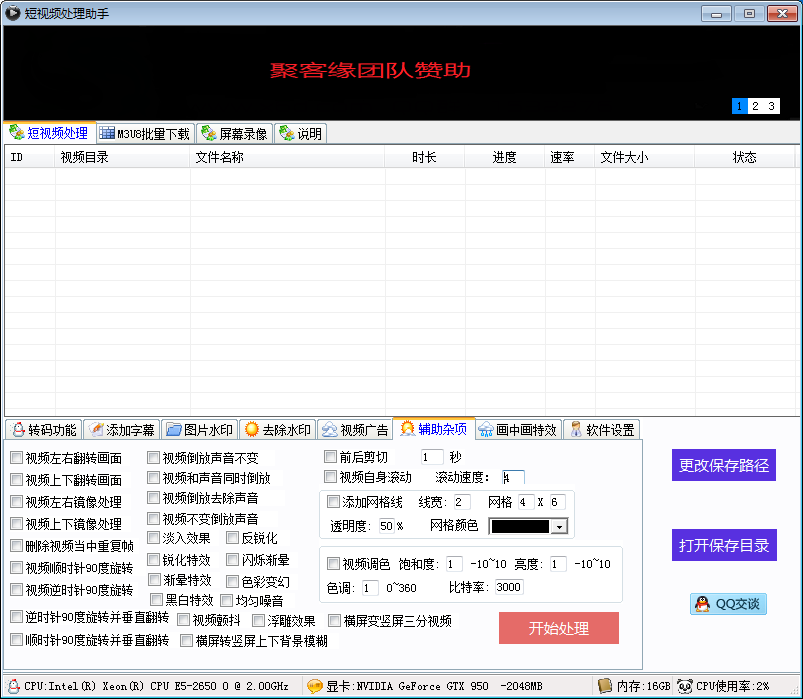Click the 内存 status bar icon
Screen dimensions: 803x699
pos(605,685)
